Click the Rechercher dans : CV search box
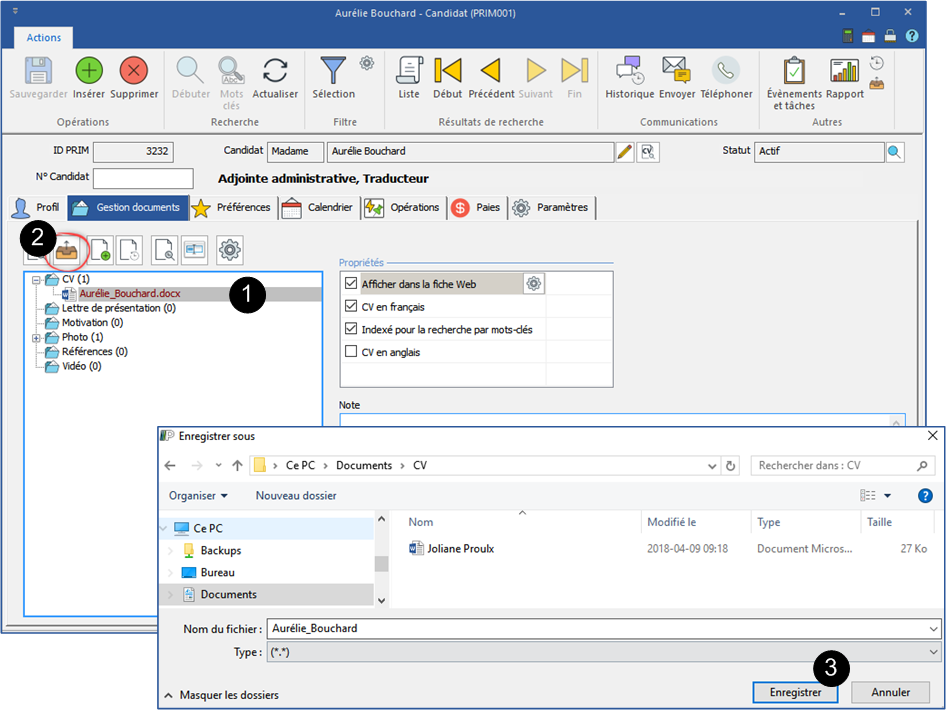 (842, 466)
